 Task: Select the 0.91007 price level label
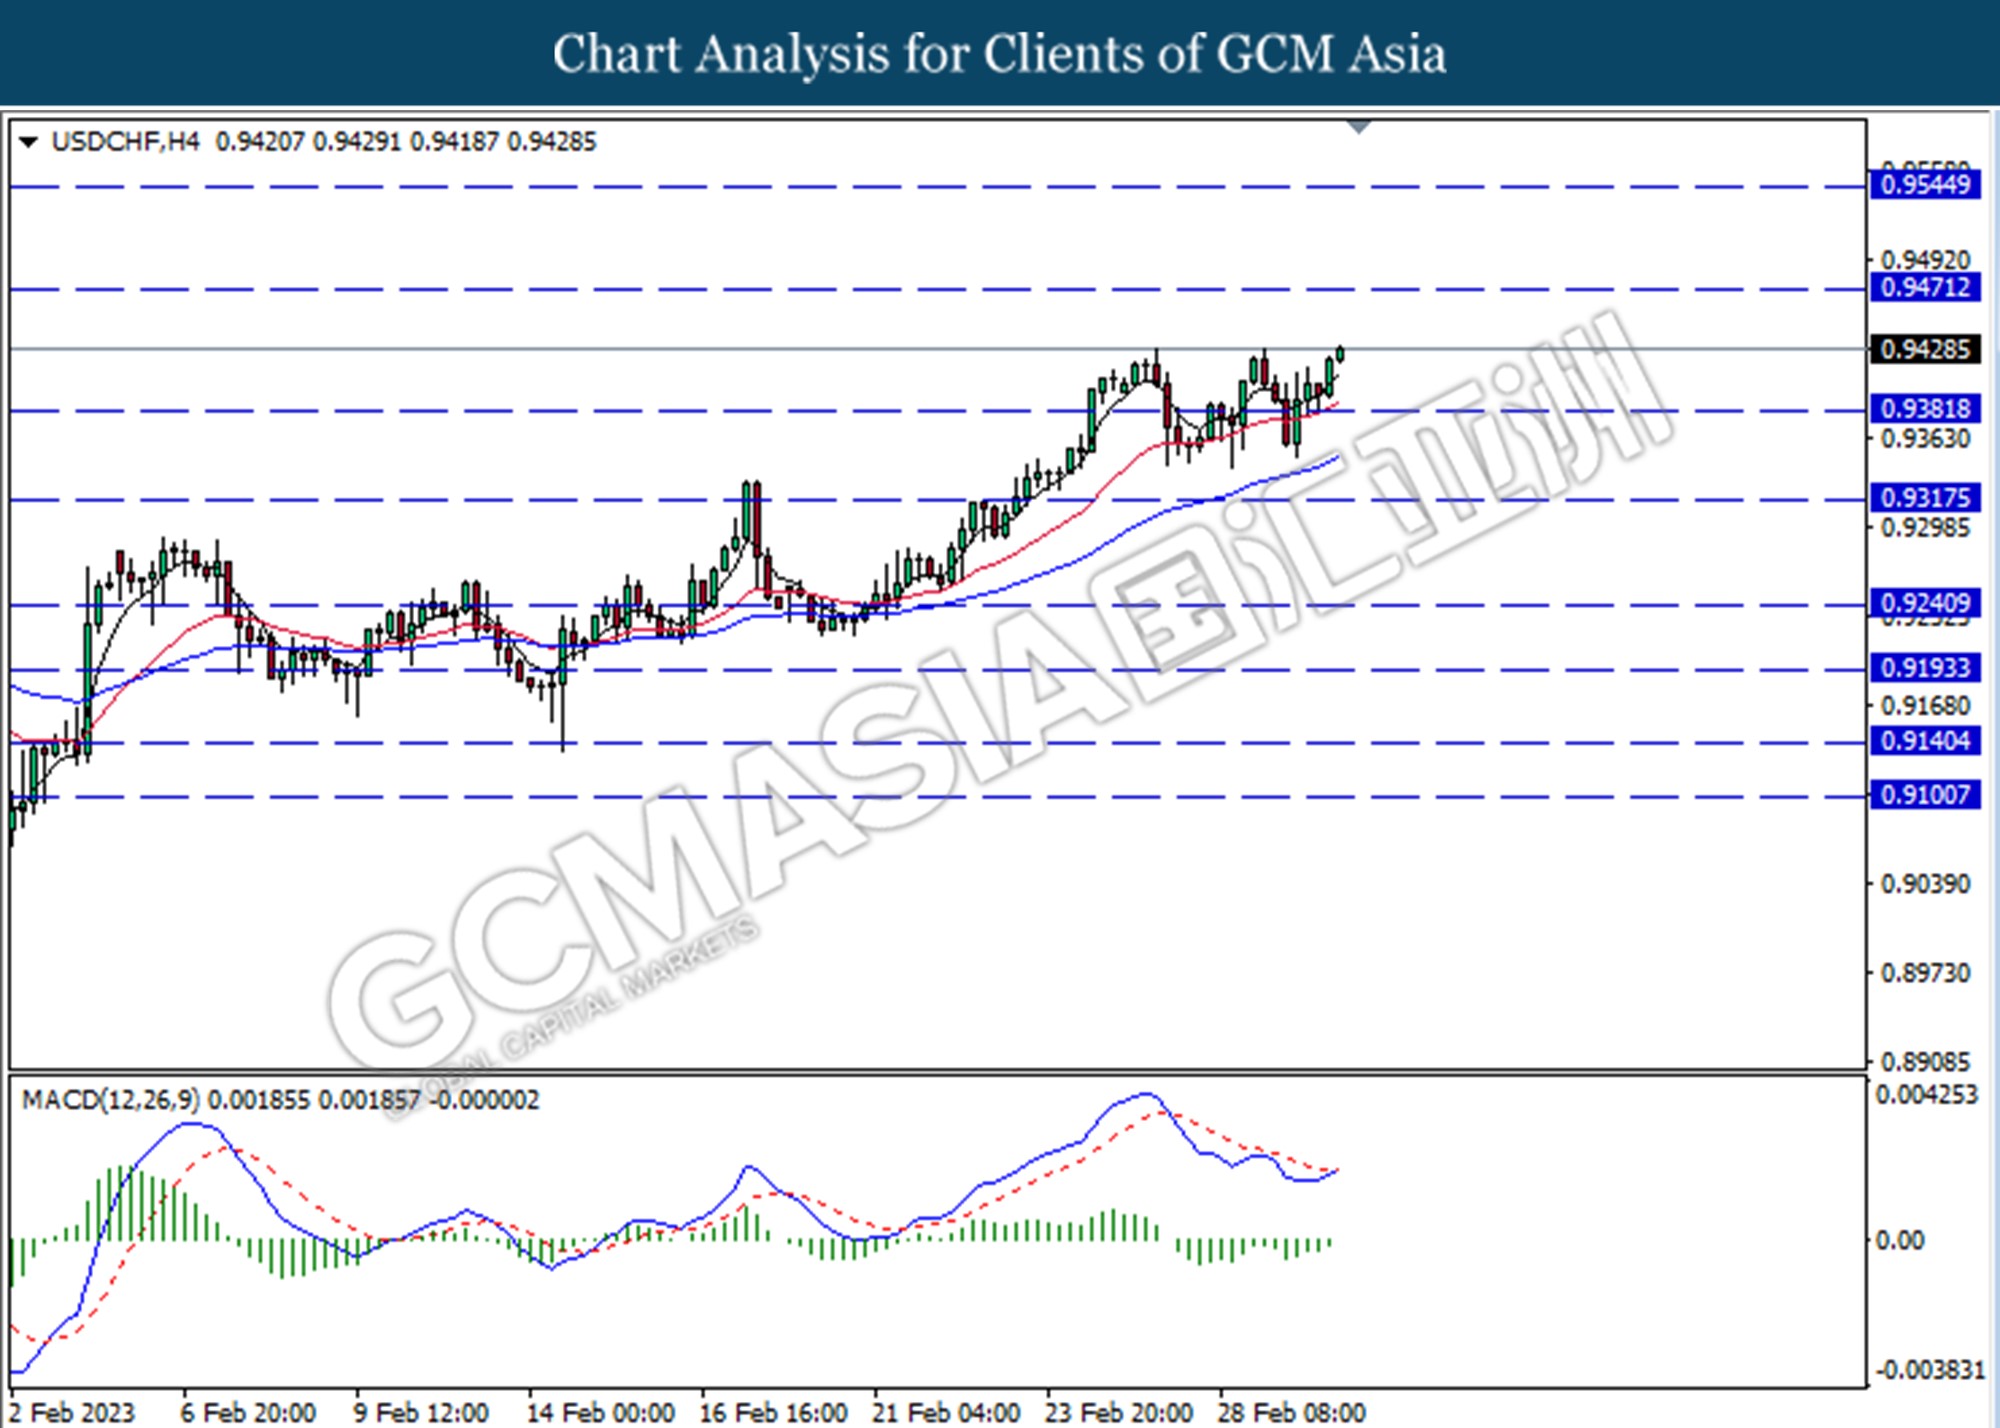[x=1924, y=795]
